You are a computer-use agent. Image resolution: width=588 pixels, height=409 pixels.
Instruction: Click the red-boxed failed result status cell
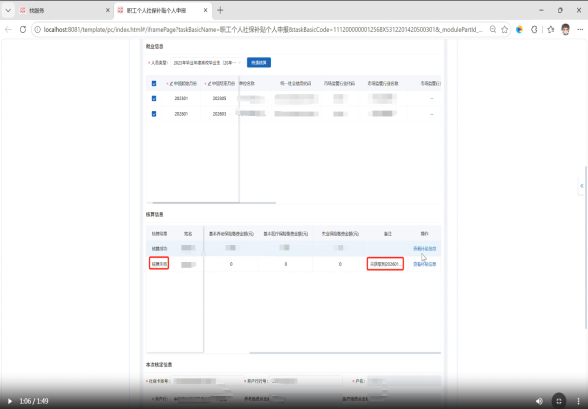pyautogui.click(x=159, y=264)
